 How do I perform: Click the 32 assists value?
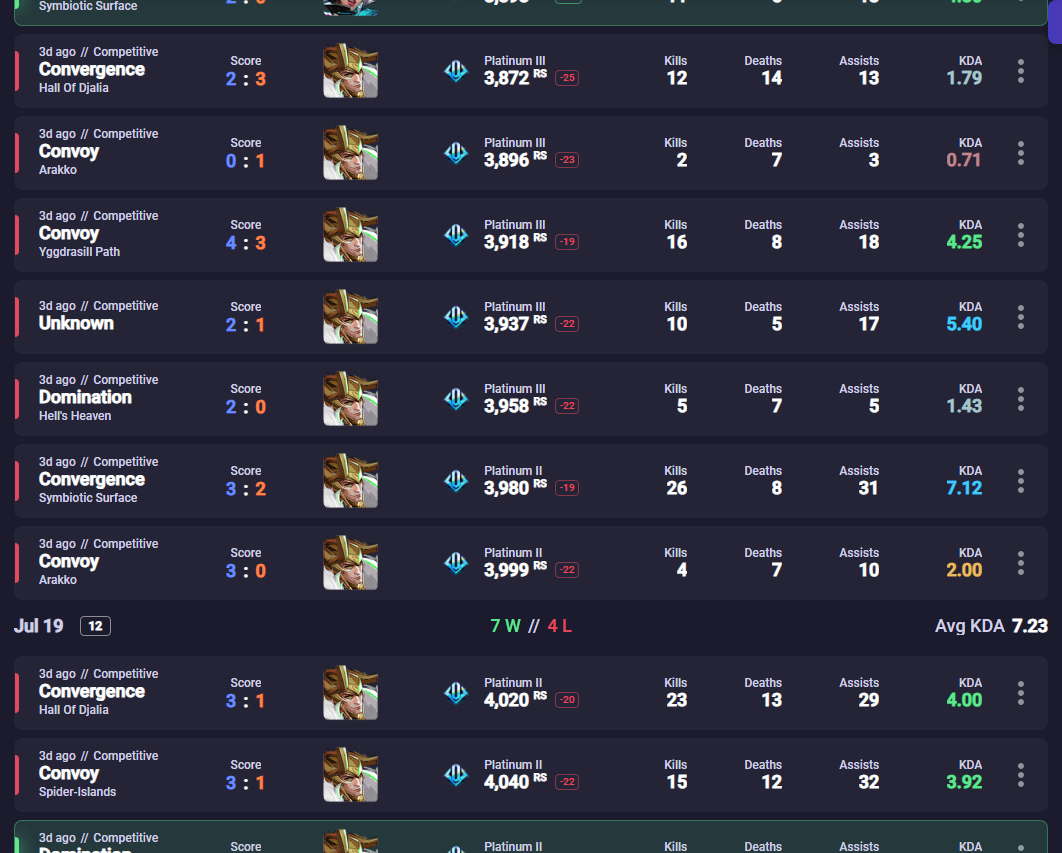coord(868,782)
